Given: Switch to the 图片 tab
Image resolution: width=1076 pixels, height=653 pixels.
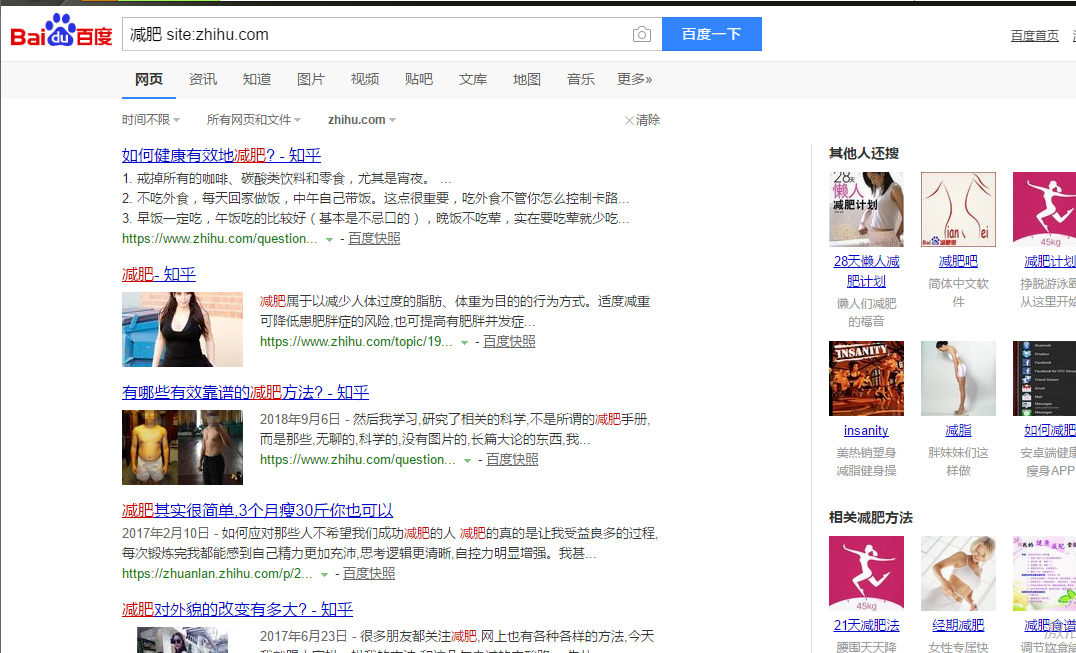Looking at the screenshot, I should pyautogui.click(x=311, y=80).
